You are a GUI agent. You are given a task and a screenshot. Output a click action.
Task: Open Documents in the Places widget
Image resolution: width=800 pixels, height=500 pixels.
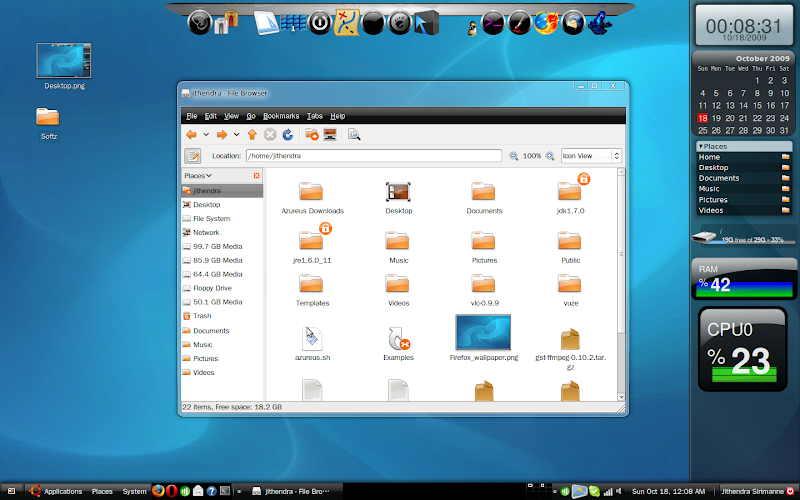point(744,178)
